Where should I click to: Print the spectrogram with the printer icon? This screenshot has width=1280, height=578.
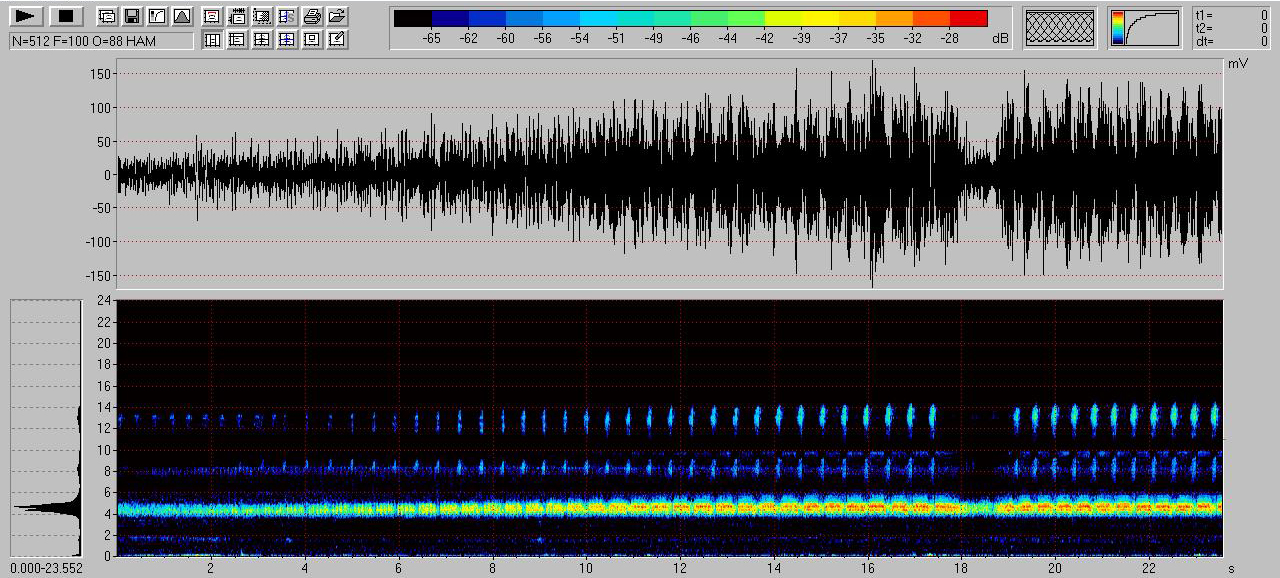point(312,16)
